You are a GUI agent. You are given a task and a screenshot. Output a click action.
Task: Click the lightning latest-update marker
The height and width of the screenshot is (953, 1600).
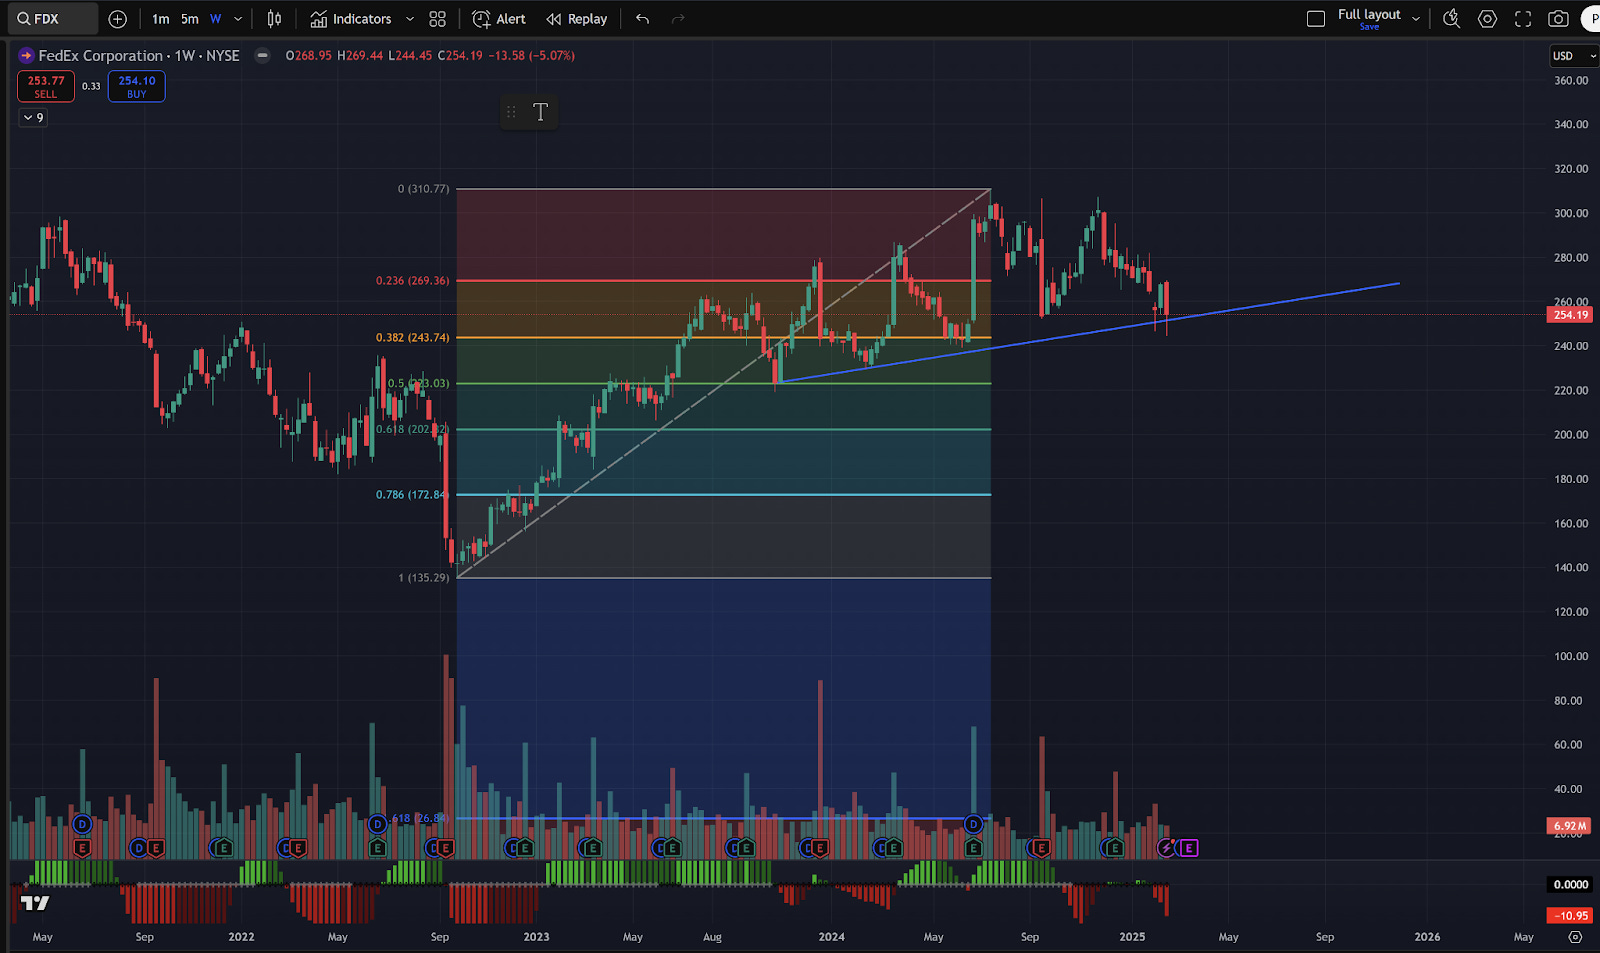click(1167, 848)
